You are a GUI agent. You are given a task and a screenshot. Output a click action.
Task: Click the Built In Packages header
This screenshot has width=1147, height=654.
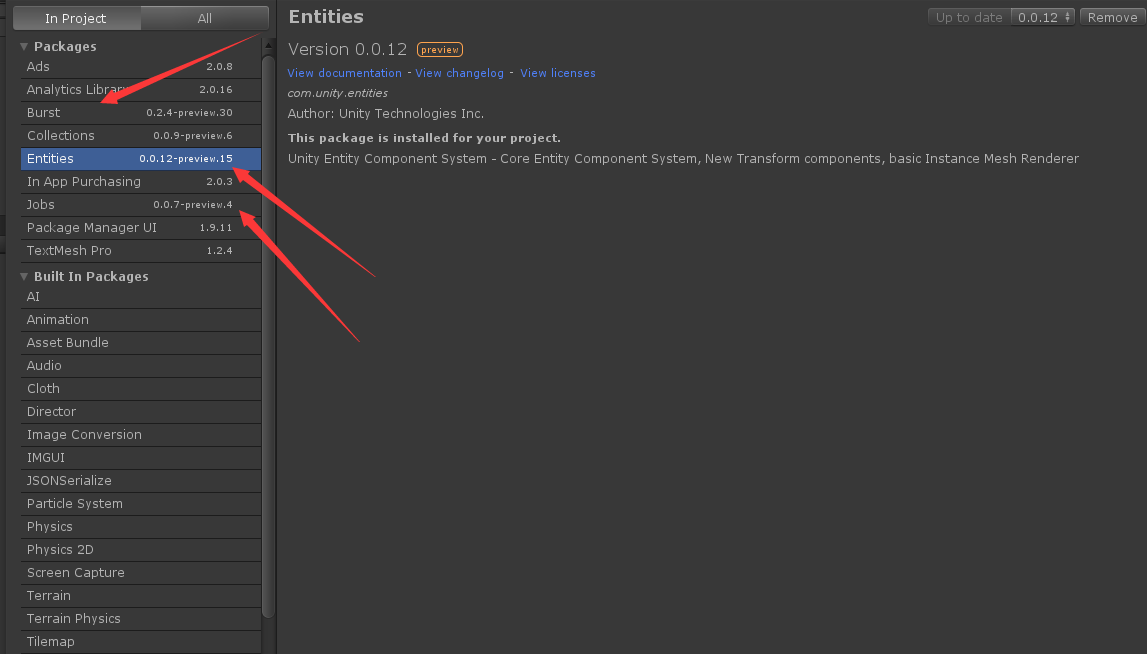91,277
